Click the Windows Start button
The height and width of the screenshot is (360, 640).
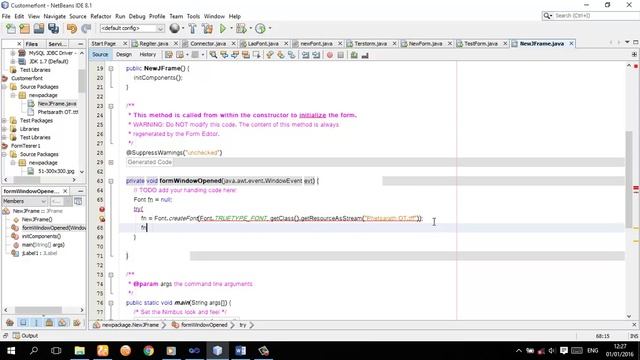[x=11, y=351]
